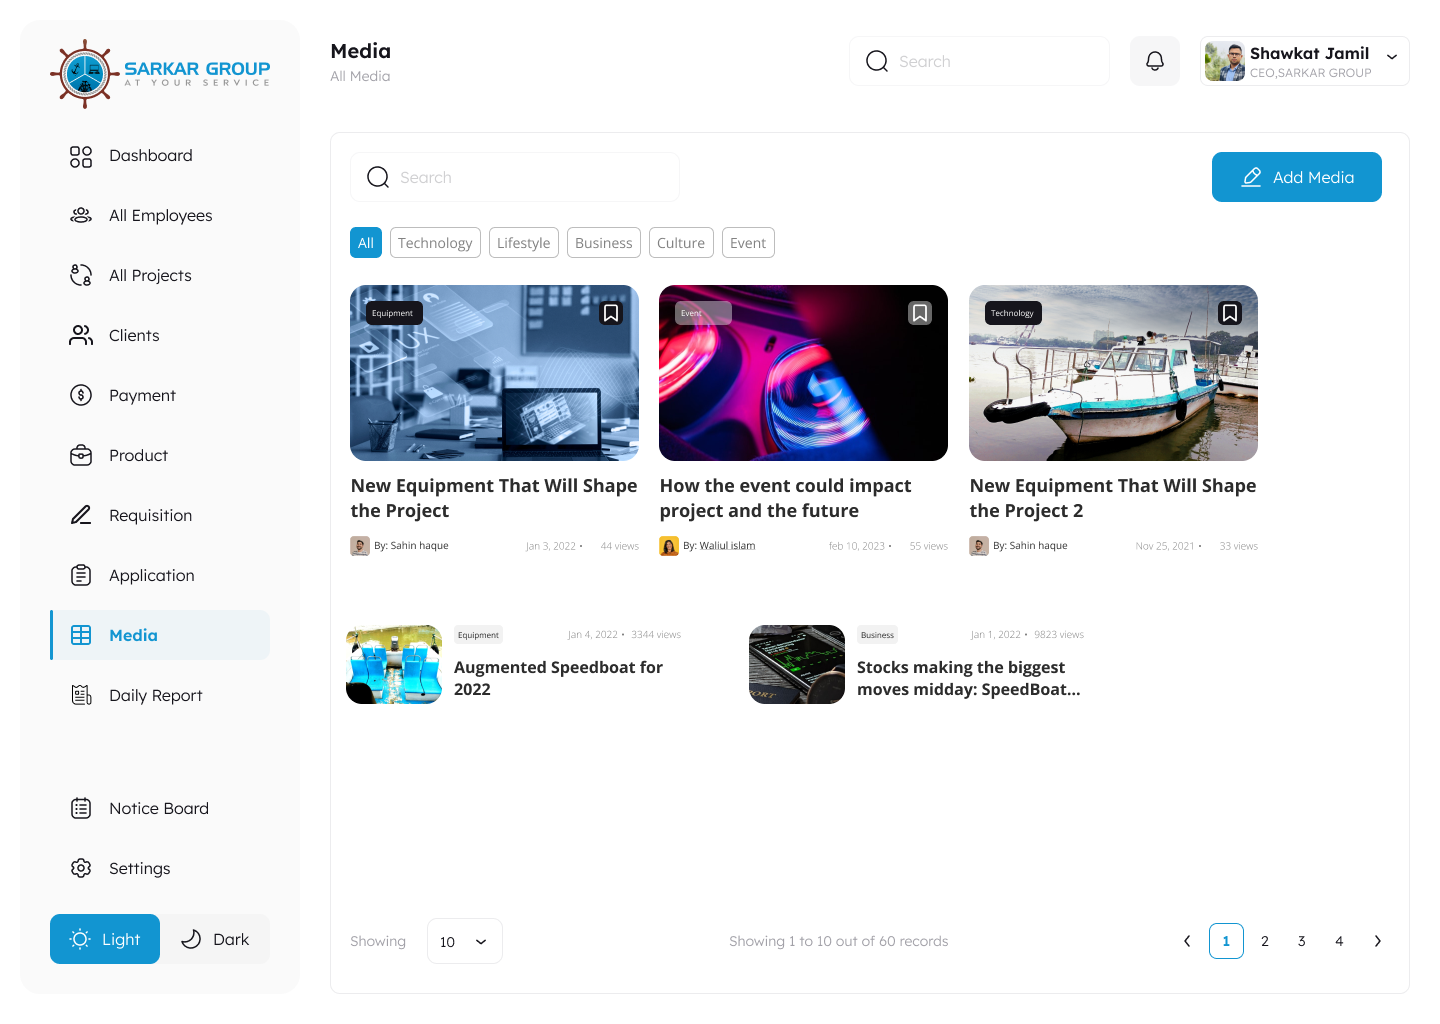Click the Equipment tag on laptop image

tap(393, 313)
